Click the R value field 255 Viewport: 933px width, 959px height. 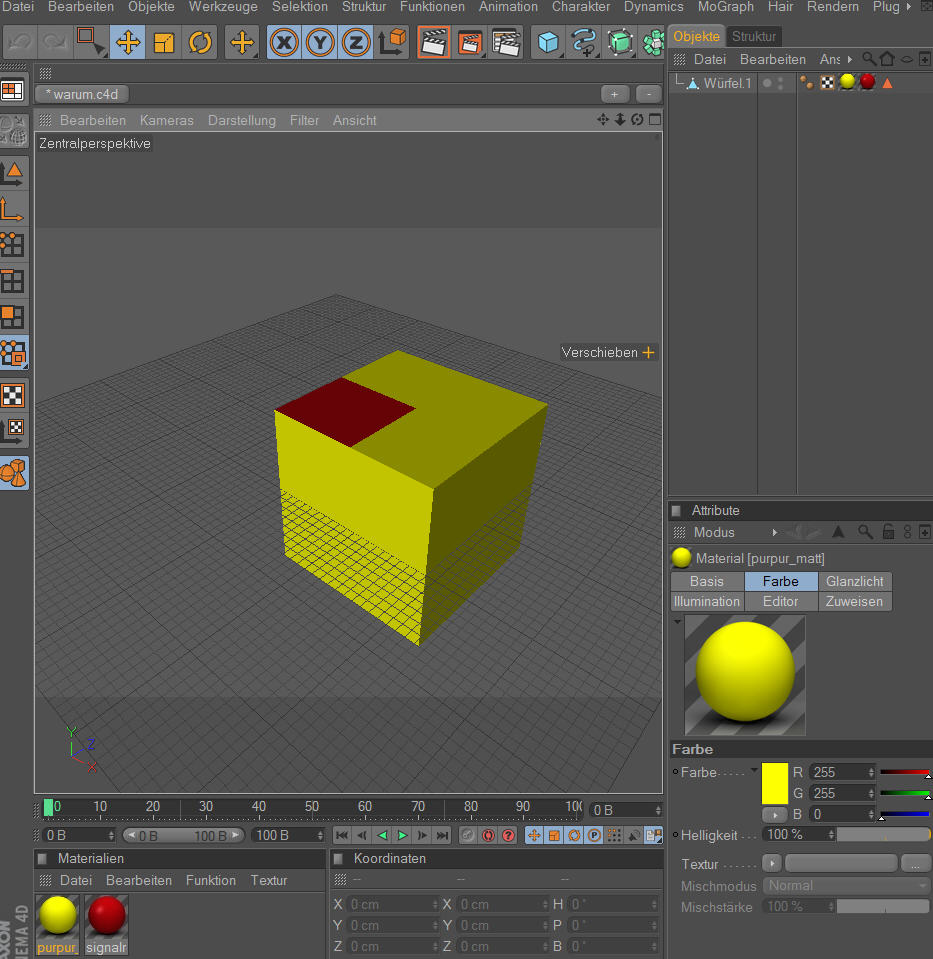click(x=842, y=772)
